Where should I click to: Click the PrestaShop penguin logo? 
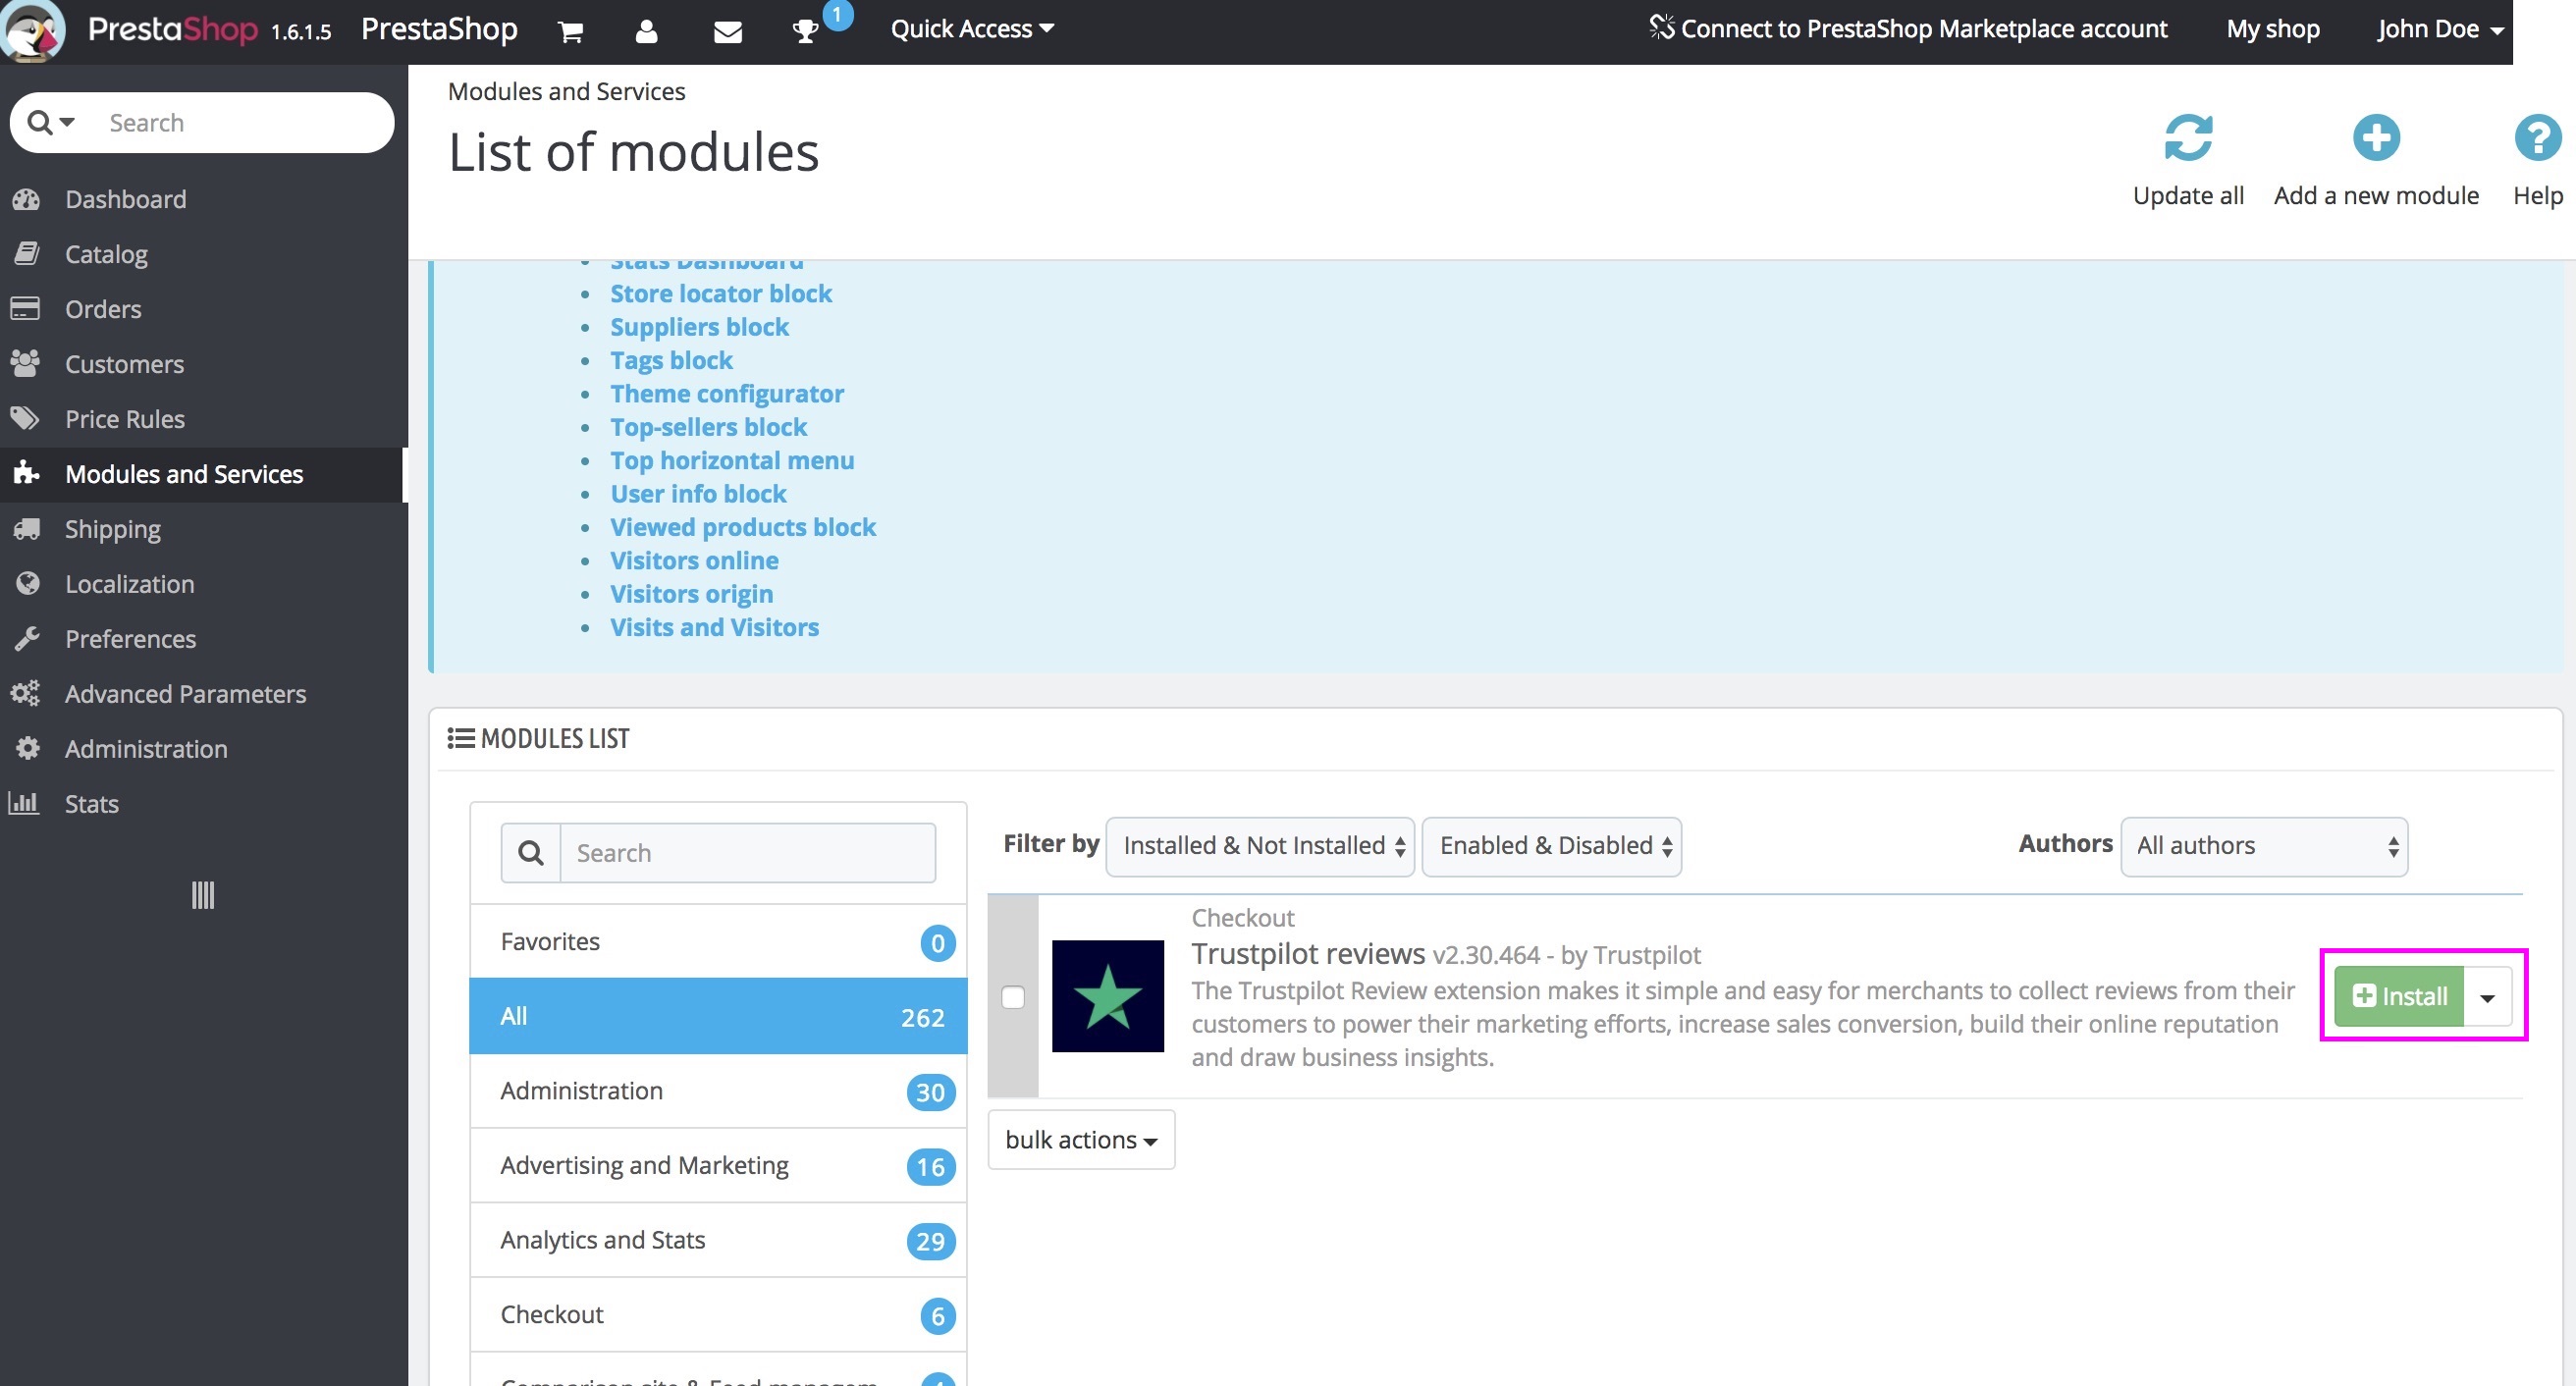pos(33,30)
